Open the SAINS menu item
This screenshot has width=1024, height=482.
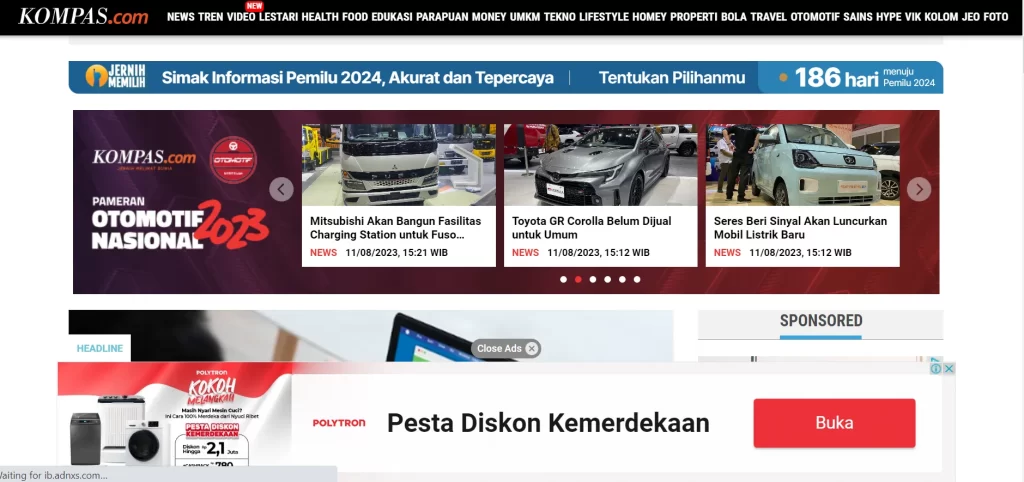(x=857, y=17)
